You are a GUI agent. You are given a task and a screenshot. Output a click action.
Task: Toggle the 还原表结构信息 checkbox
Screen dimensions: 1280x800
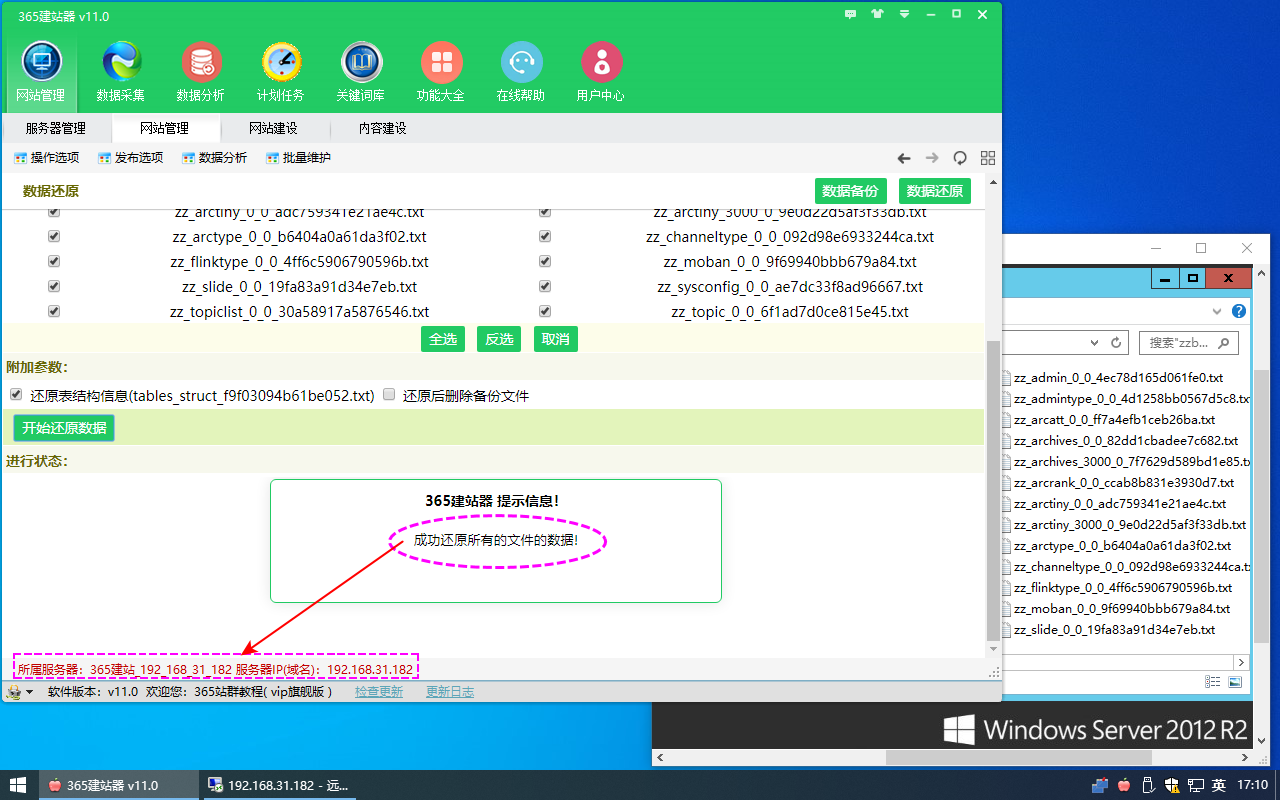pyautogui.click(x=16, y=395)
